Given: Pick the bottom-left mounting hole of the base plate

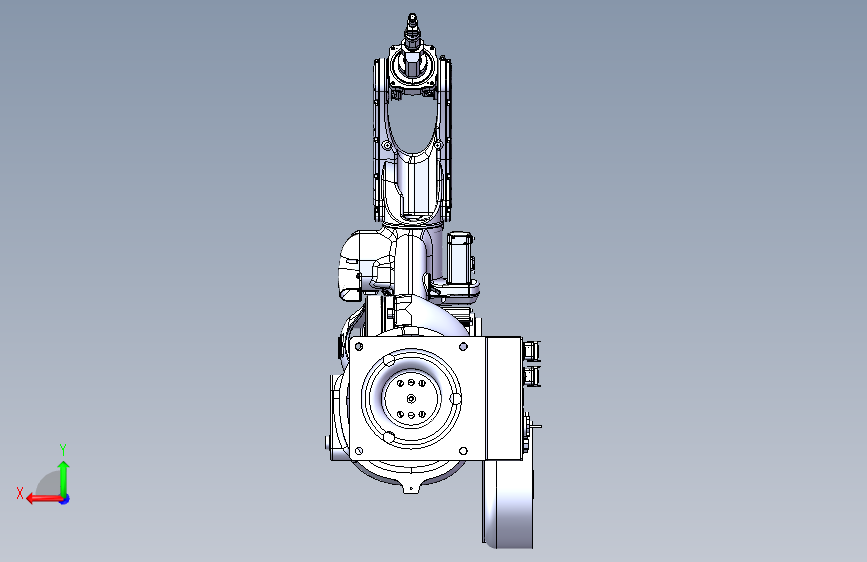Looking at the screenshot, I should tap(358, 451).
